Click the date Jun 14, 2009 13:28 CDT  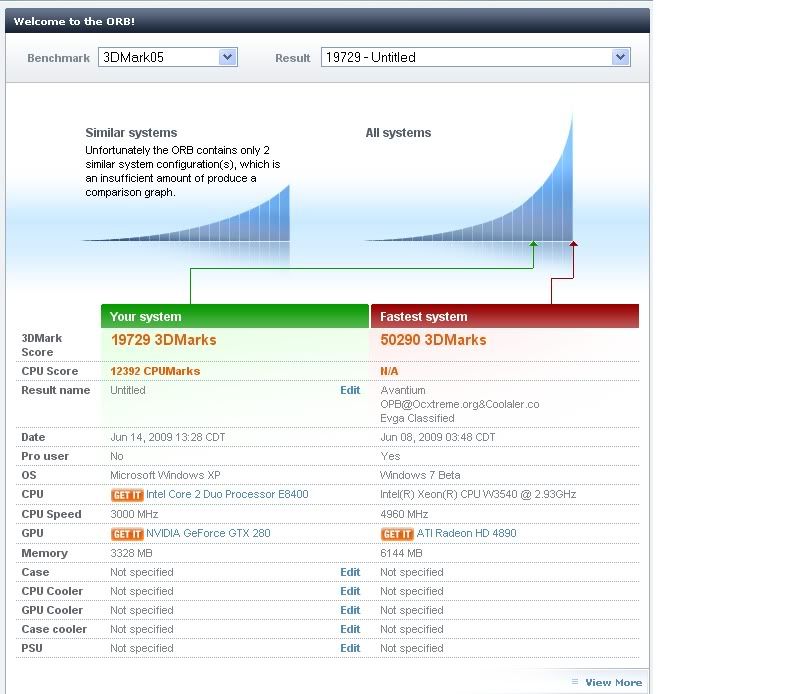168,437
